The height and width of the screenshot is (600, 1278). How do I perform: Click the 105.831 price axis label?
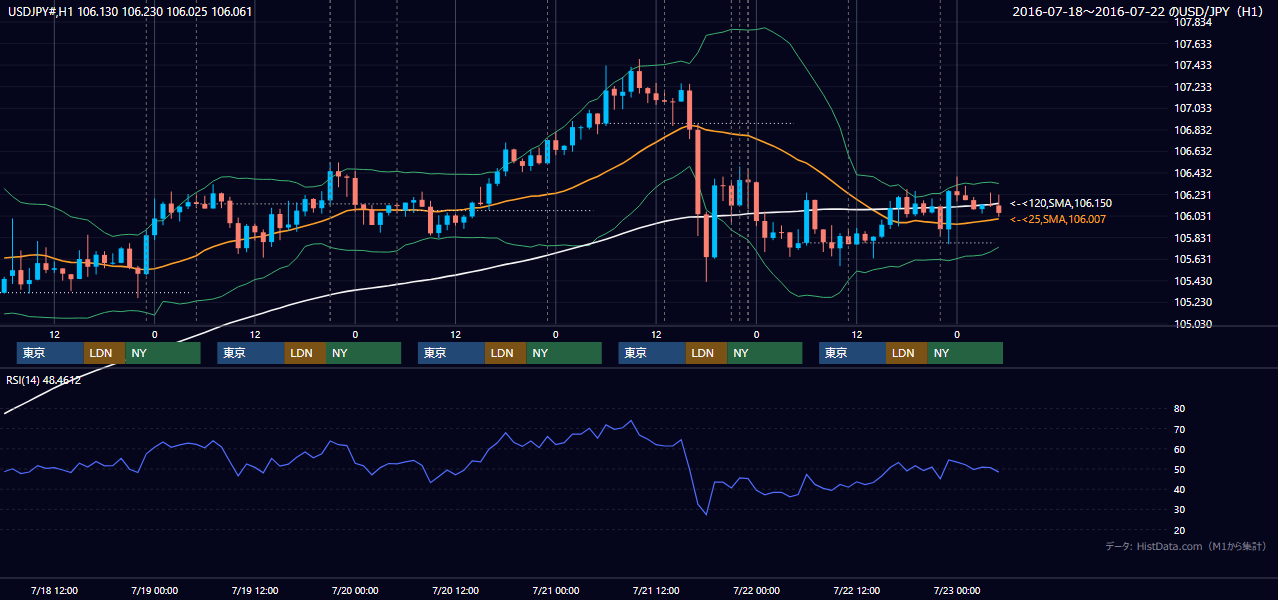(x=1195, y=238)
